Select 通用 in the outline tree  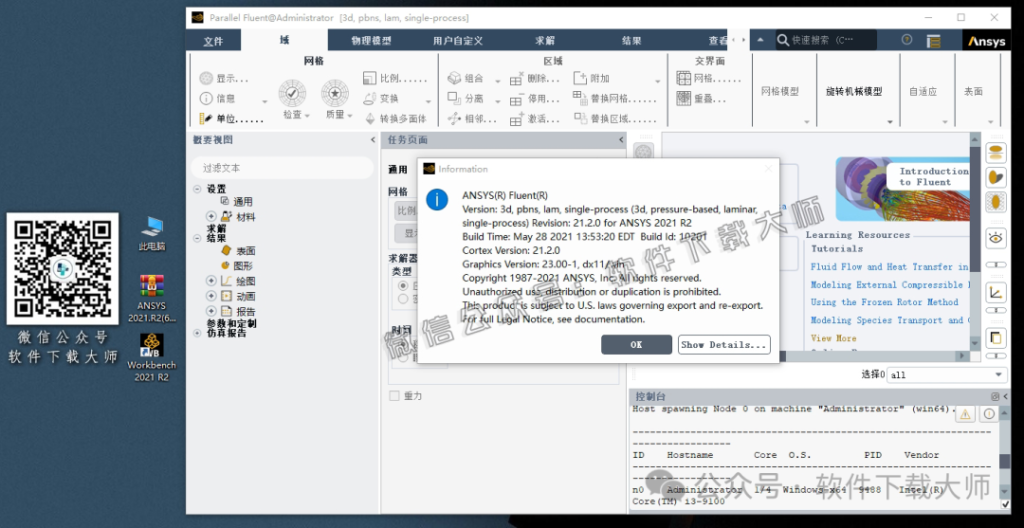(242, 201)
